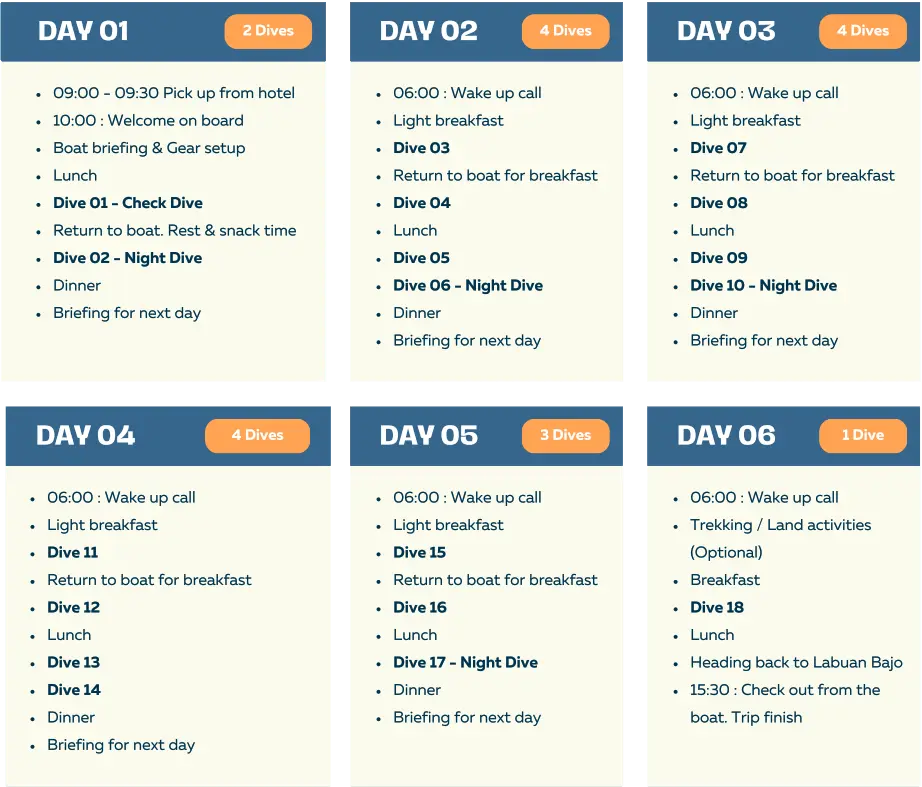This screenshot has height=787, width=922.
Task: Choose the DAY 06 heading
Action: click(x=726, y=435)
